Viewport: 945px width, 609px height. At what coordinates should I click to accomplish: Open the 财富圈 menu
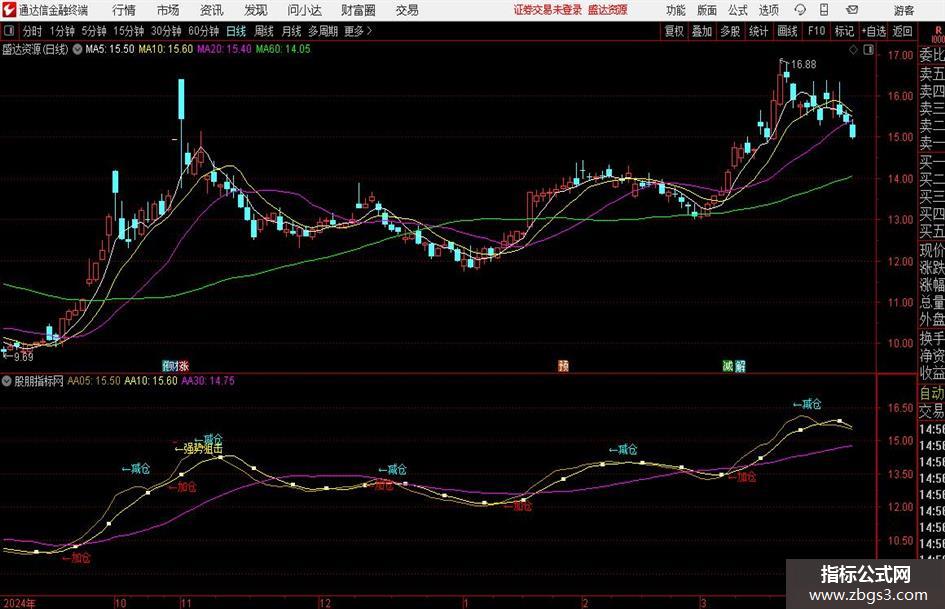coord(358,10)
